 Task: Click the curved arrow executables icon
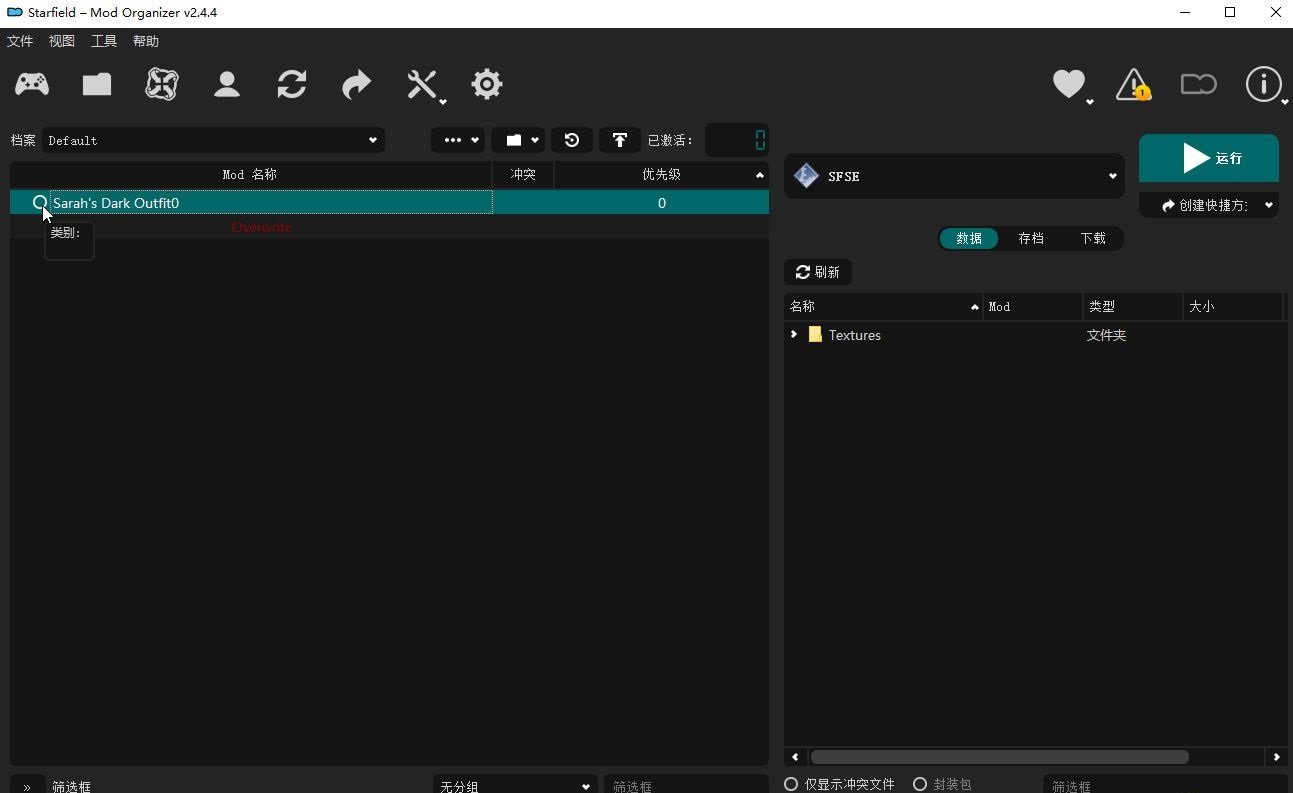357,84
